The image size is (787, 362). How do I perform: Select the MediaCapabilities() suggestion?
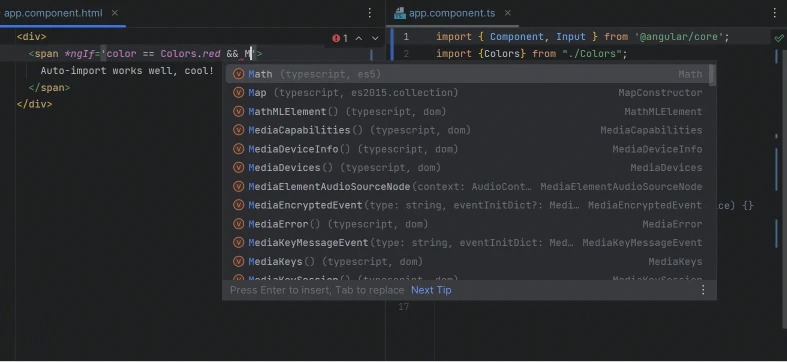[468, 131]
